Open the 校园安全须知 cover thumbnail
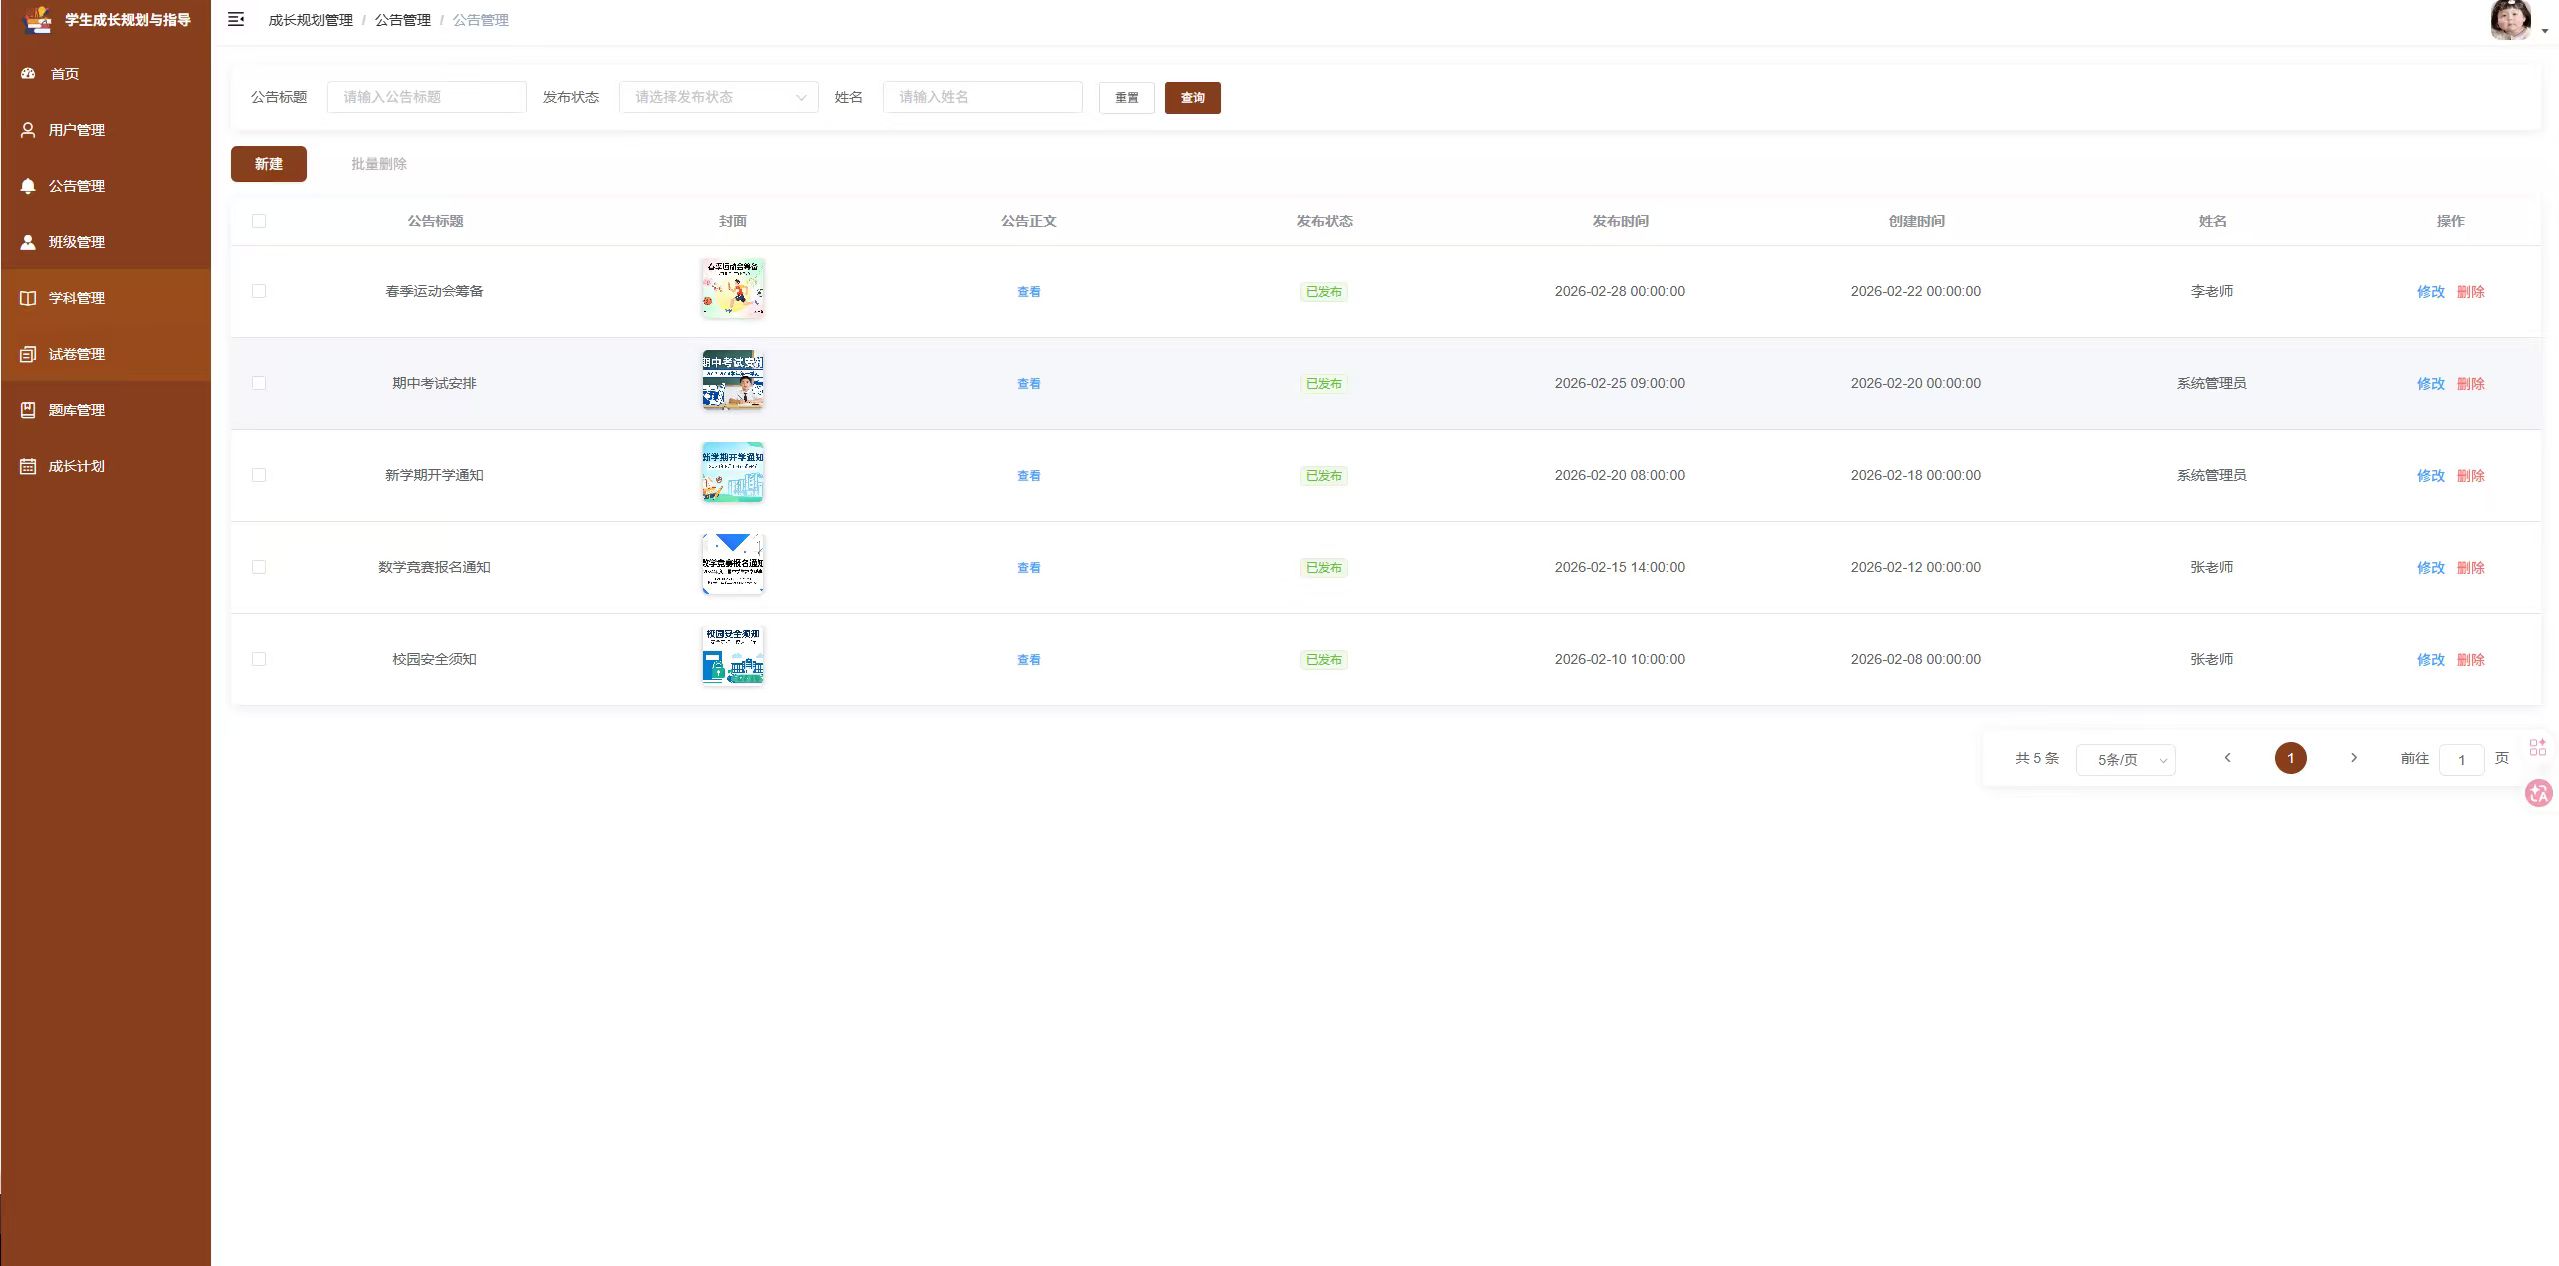The height and width of the screenshot is (1266, 2559). (x=733, y=656)
